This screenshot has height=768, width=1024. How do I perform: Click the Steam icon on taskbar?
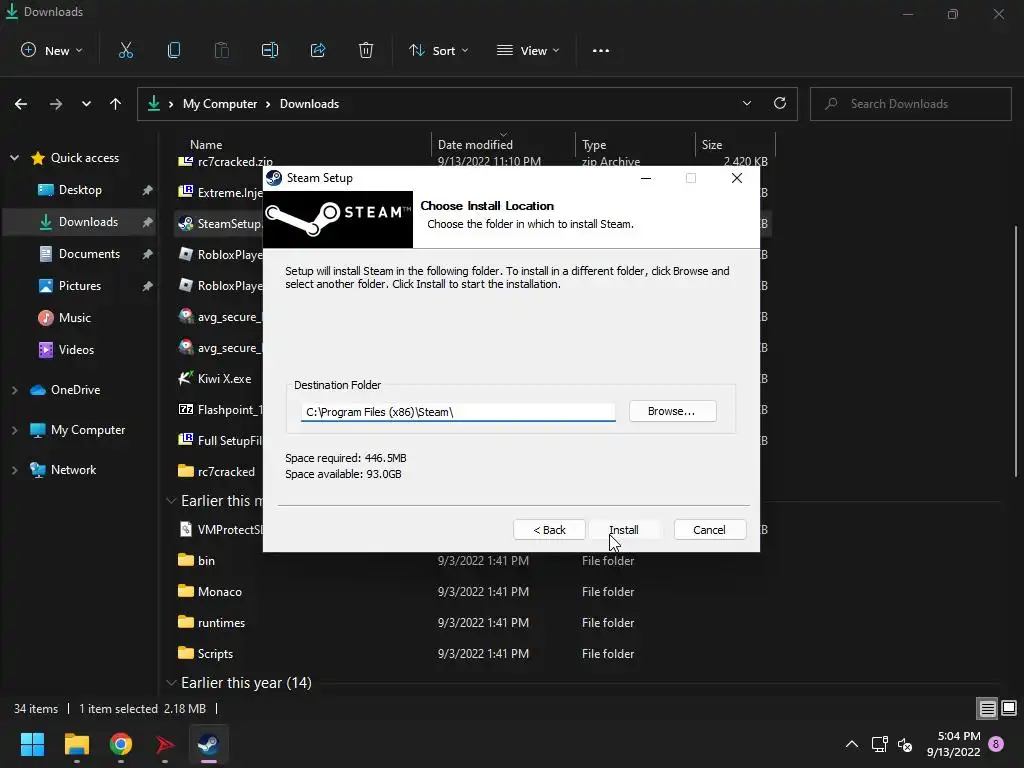208,744
